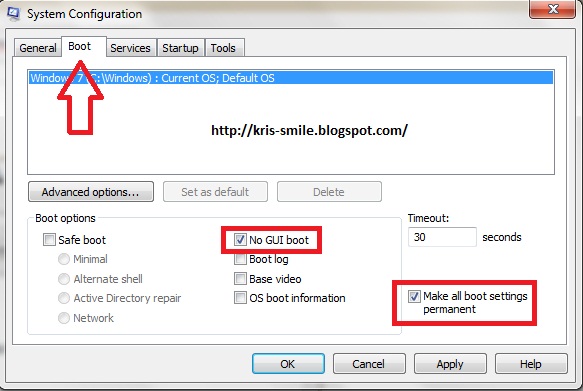Viewport: 583px width, 391px height.
Task: Choose Active Directory repair option
Action: tap(64, 298)
